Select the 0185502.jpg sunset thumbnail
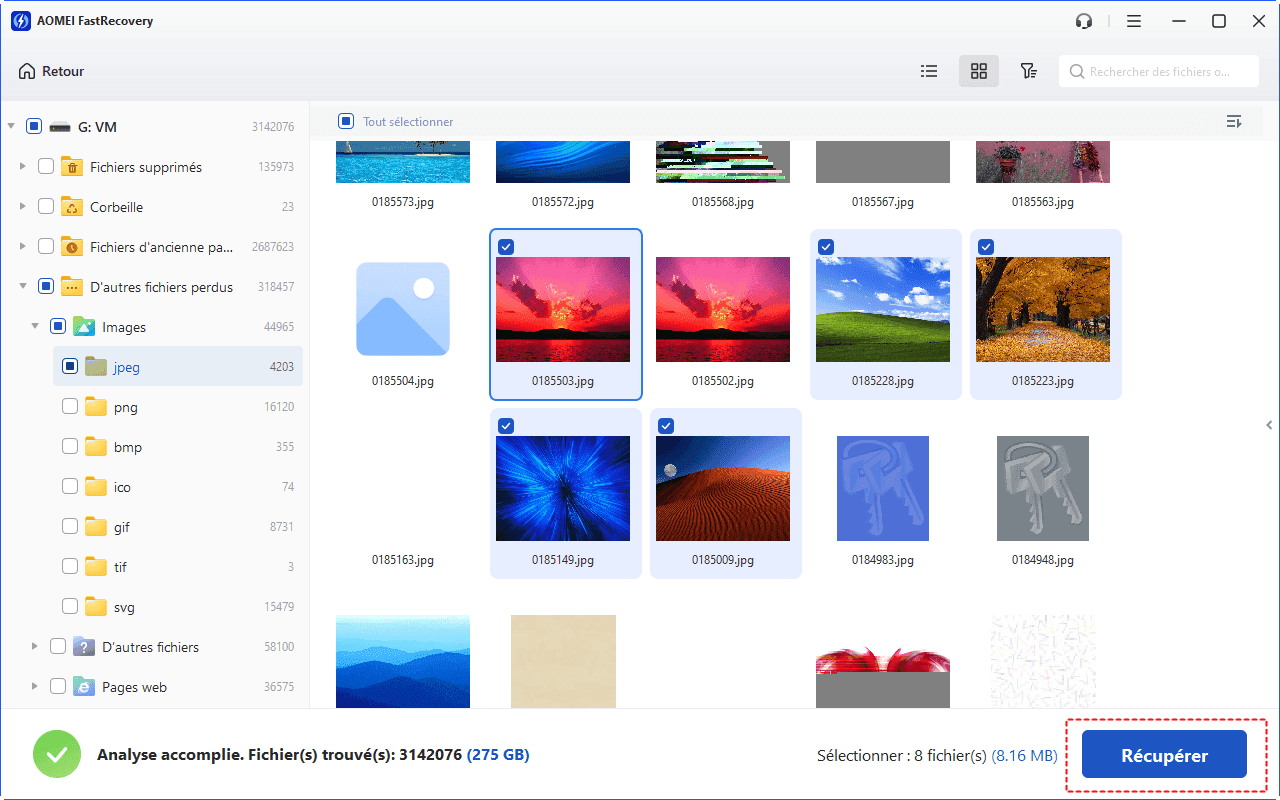The width and height of the screenshot is (1280, 800). click(722, 309)
